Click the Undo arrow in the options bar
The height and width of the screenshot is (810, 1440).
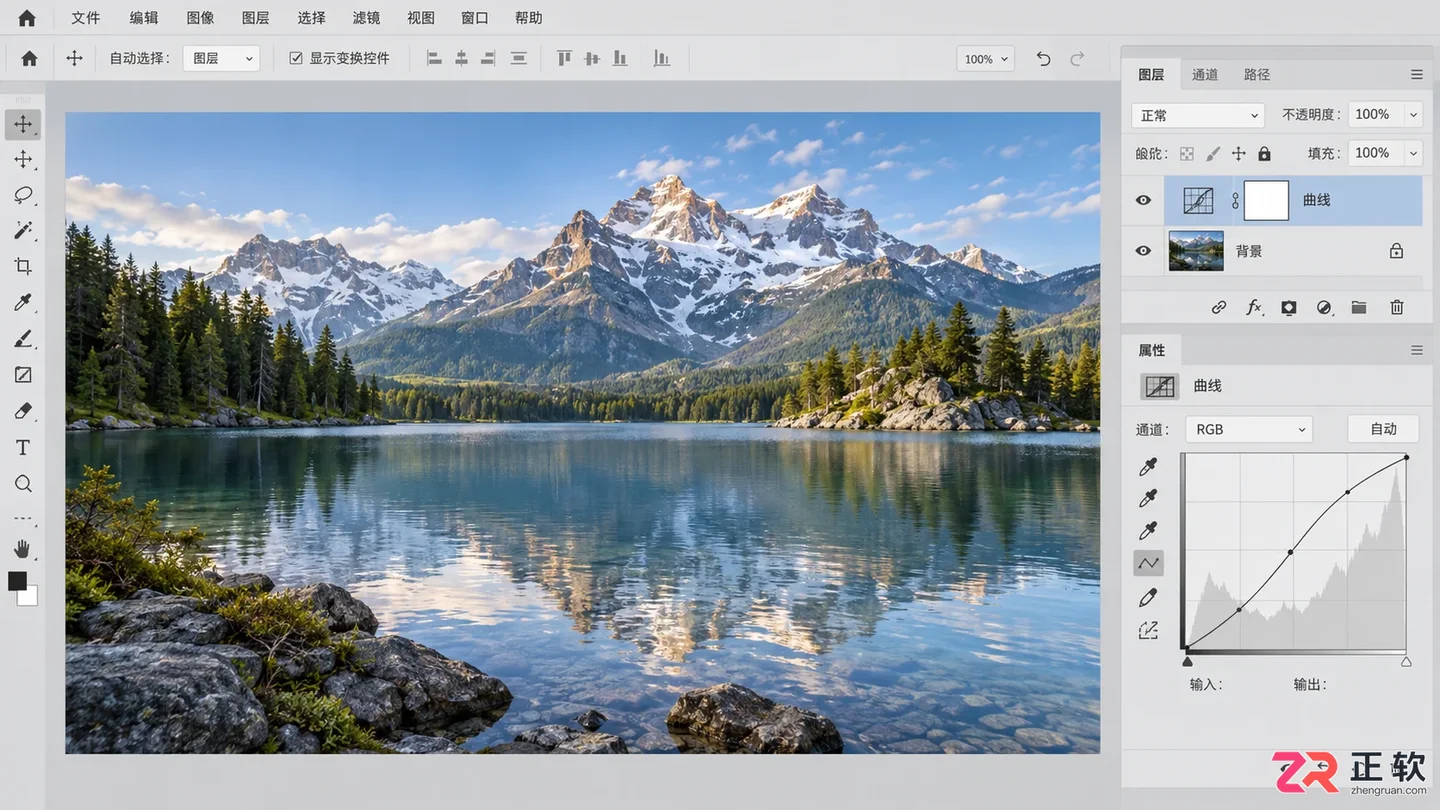(1043, 59)
